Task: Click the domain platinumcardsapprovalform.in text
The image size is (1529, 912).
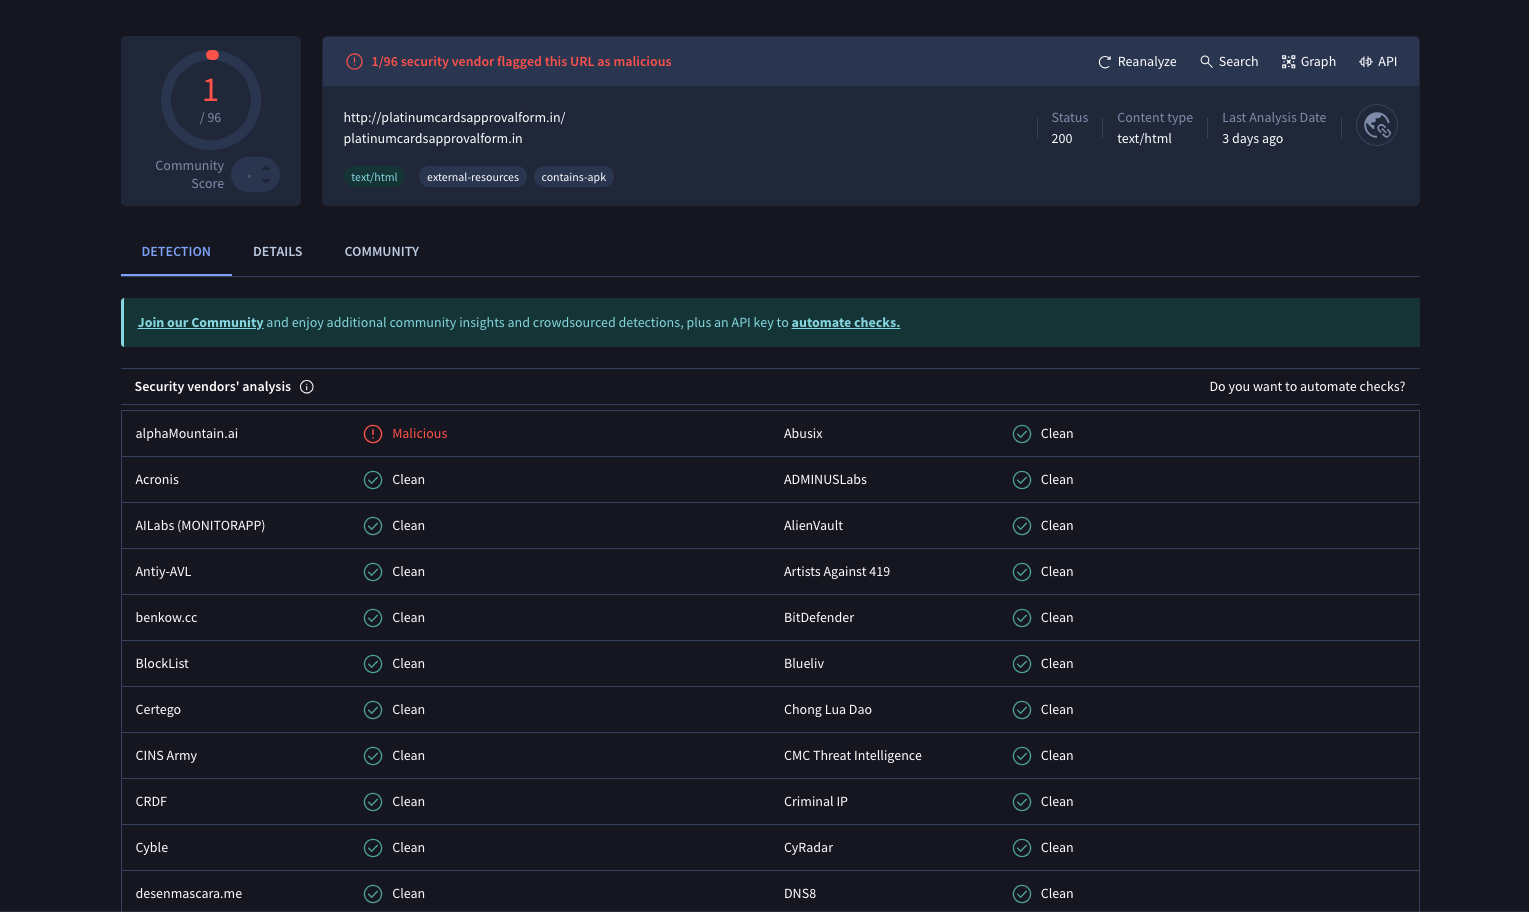Action: (433, 139)
